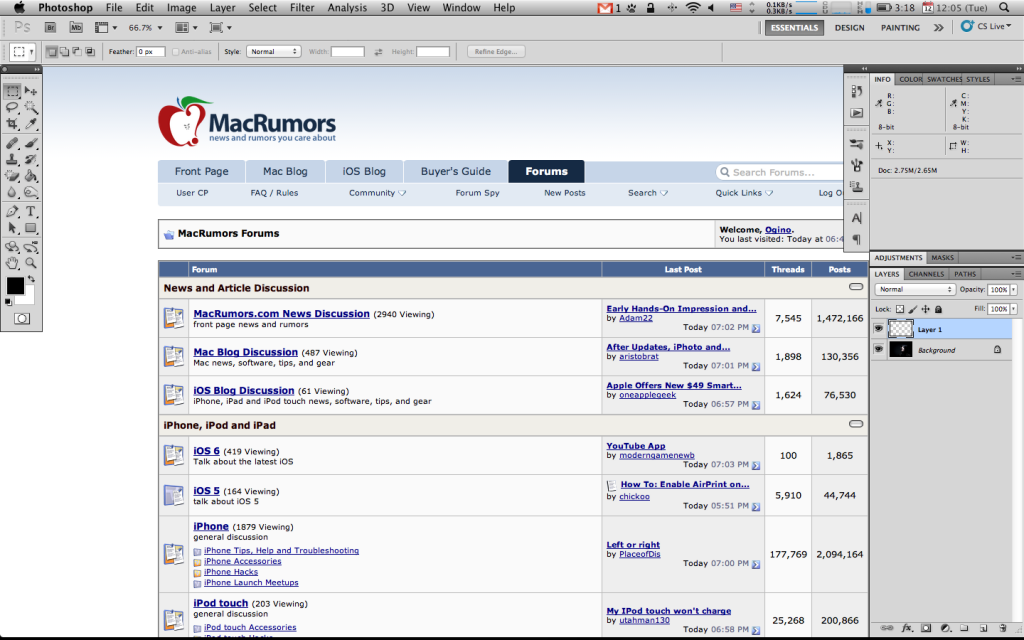Open the Character panel icon
Screen dimensions: 1024x640
point(856,217)
